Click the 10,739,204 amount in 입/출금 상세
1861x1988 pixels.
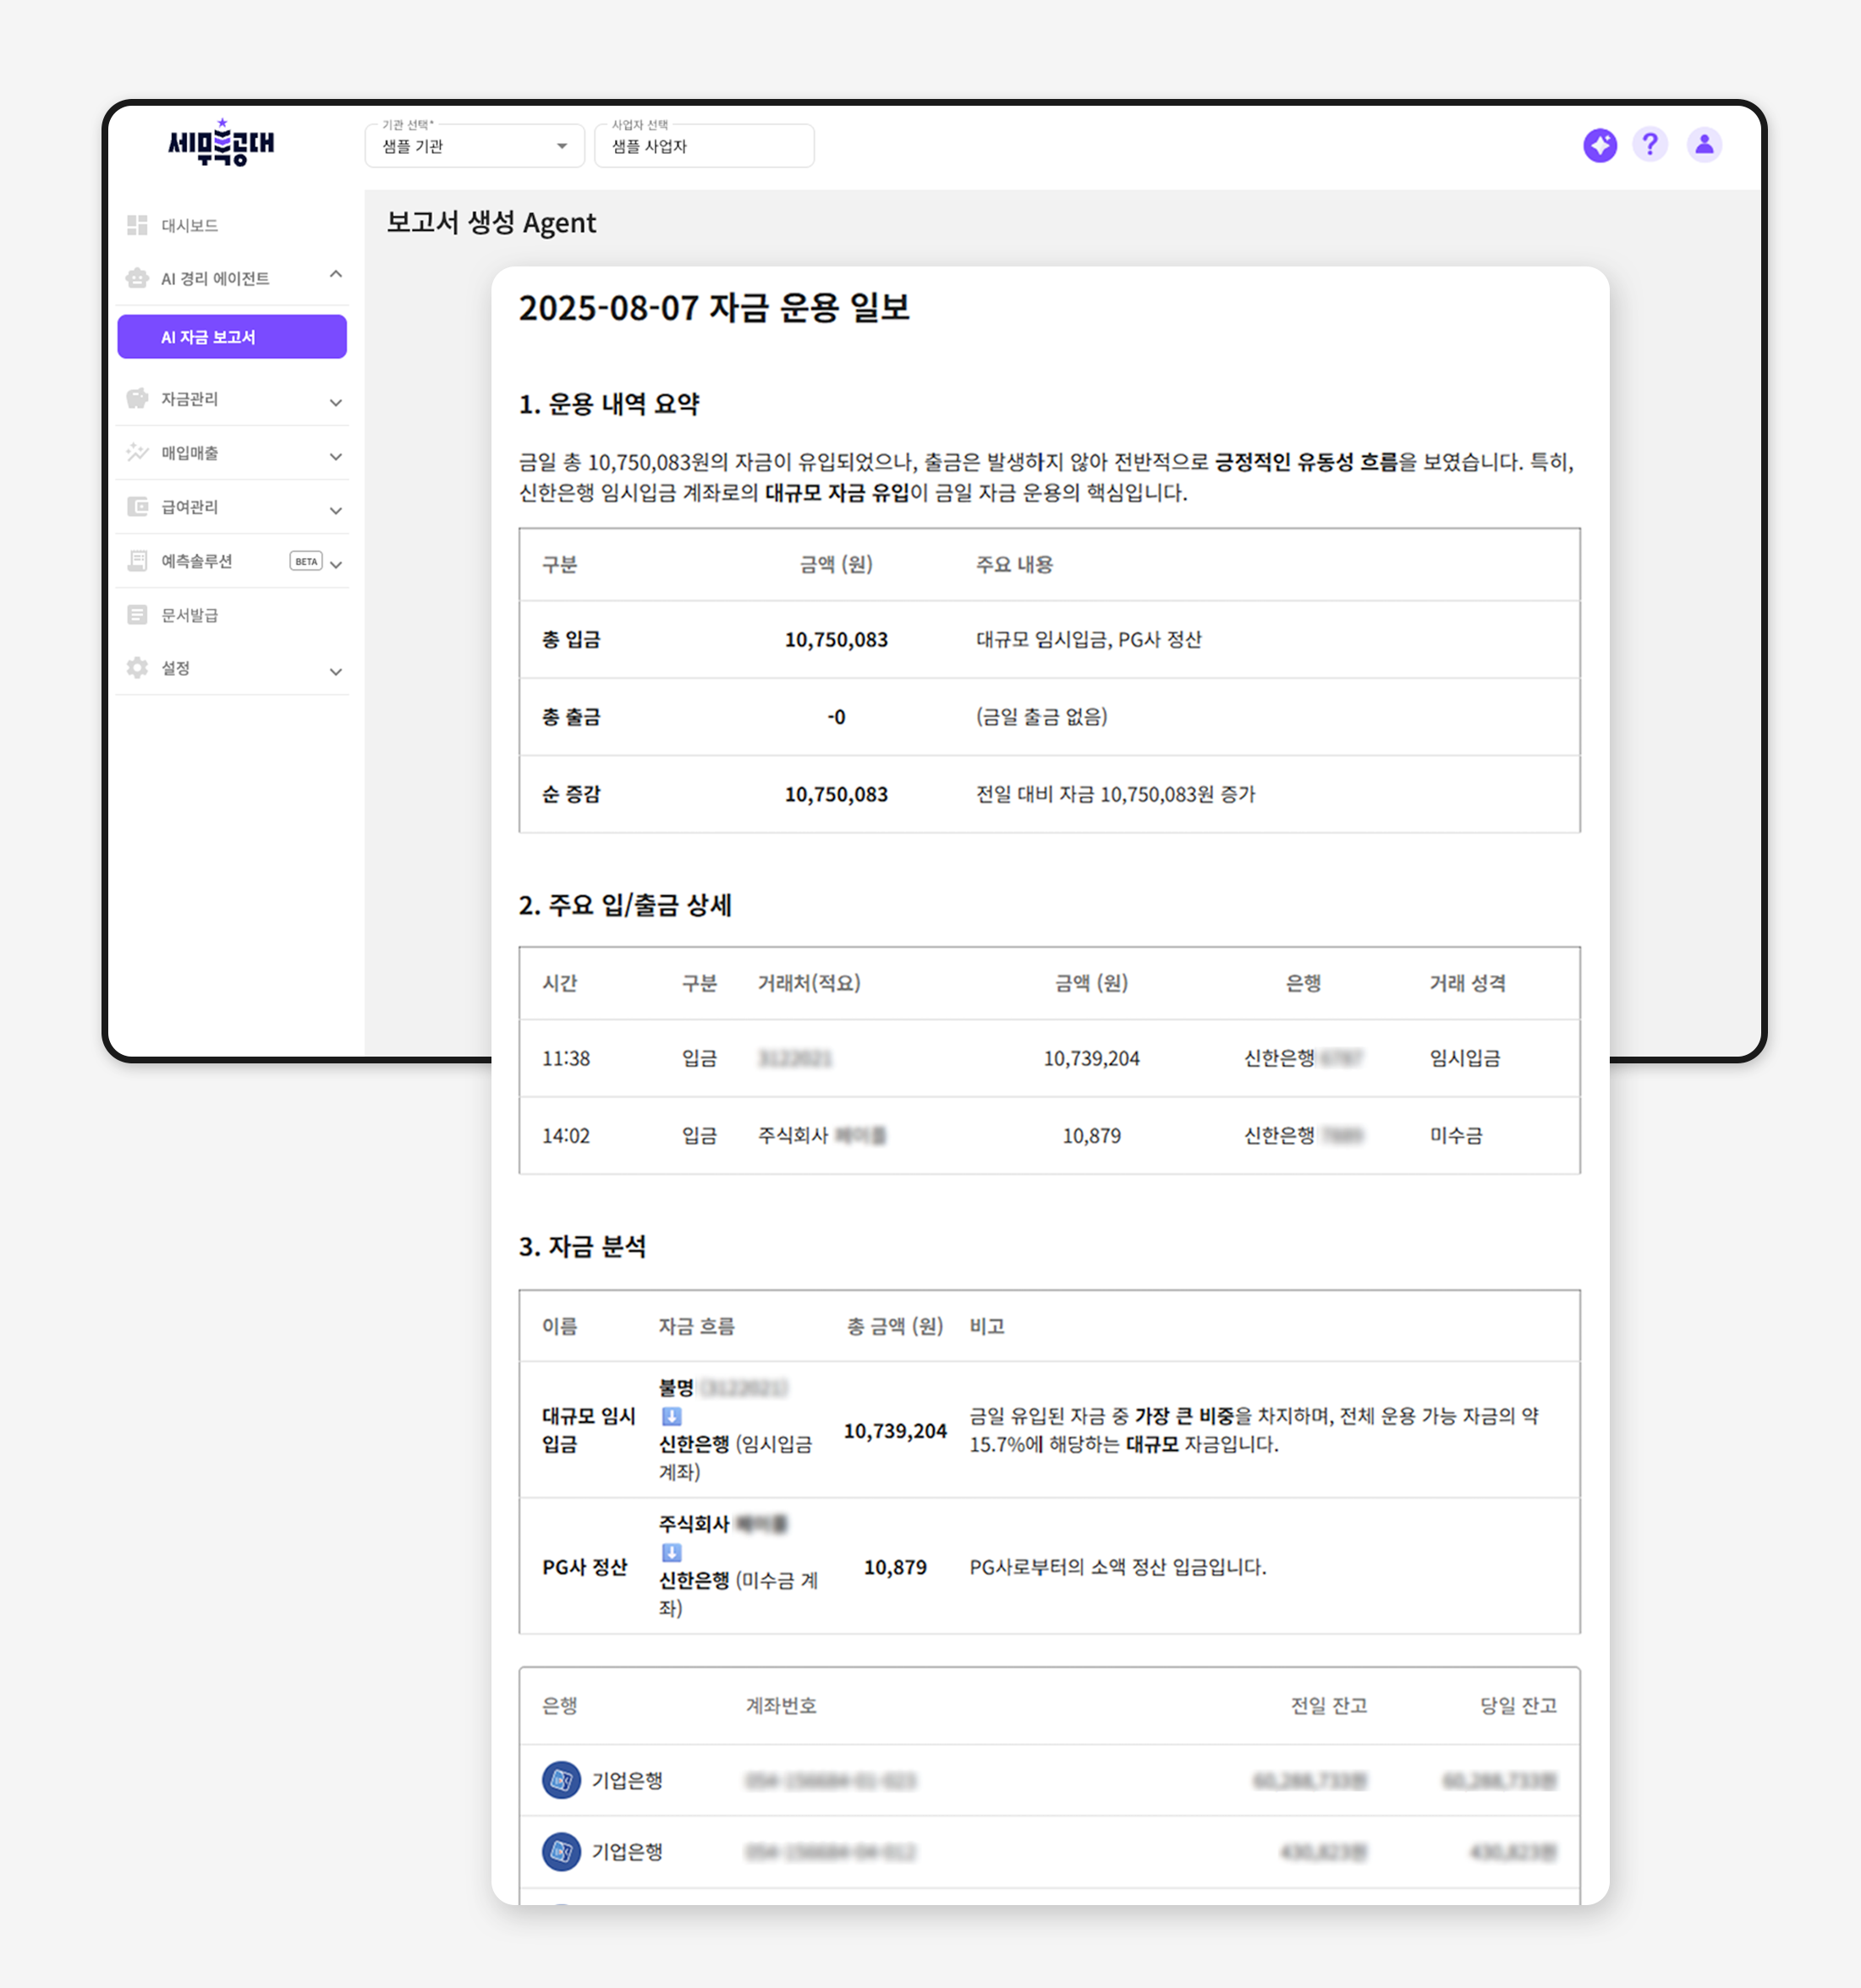pos(1091,1058)
